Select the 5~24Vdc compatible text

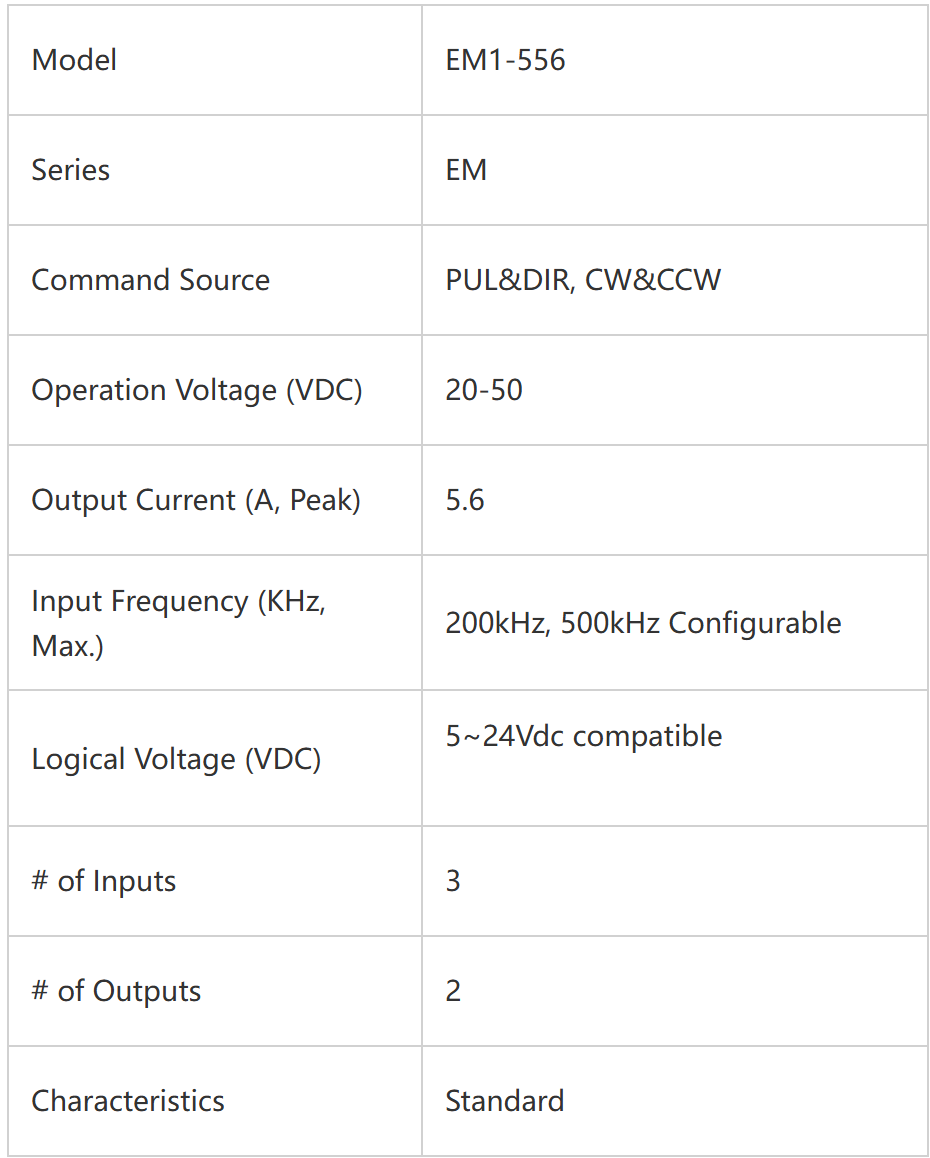click(584, 736)
